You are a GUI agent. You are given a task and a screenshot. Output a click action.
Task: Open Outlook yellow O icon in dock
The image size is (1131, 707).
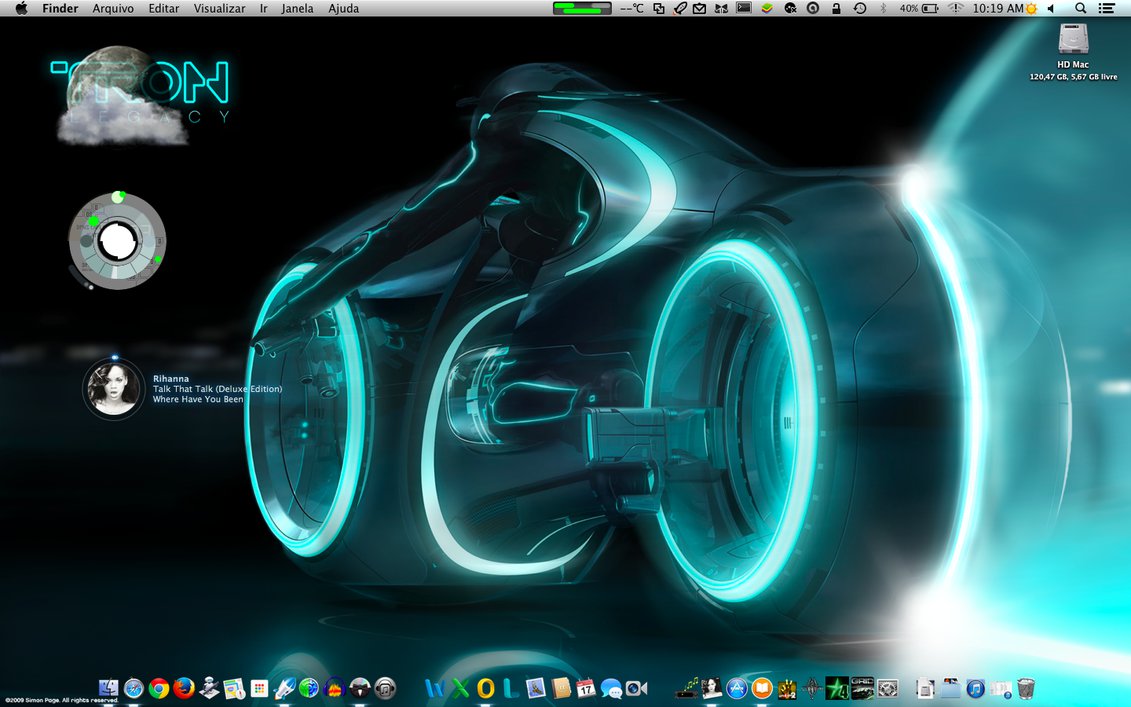(486, 688)
